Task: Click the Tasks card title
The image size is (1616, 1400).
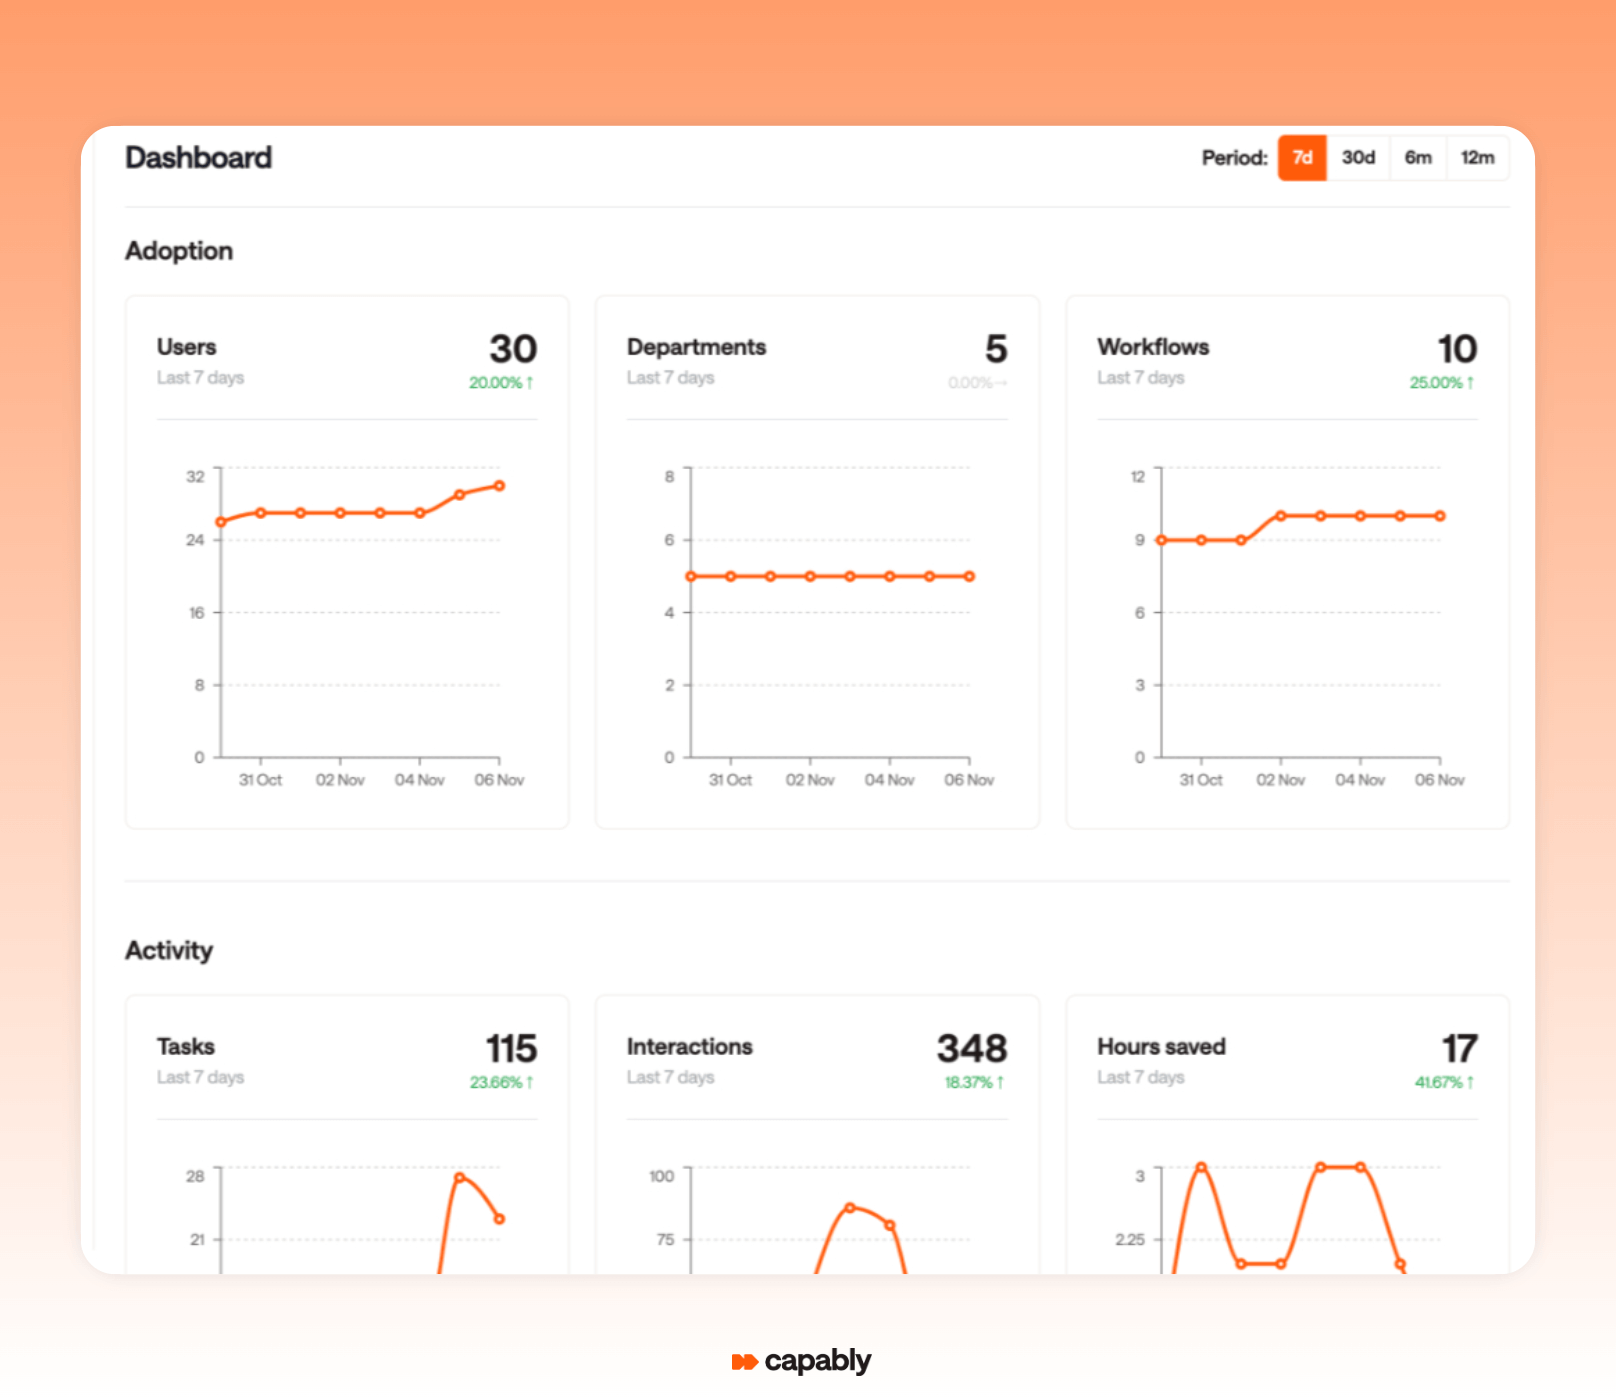Action: coord(186,1047)
